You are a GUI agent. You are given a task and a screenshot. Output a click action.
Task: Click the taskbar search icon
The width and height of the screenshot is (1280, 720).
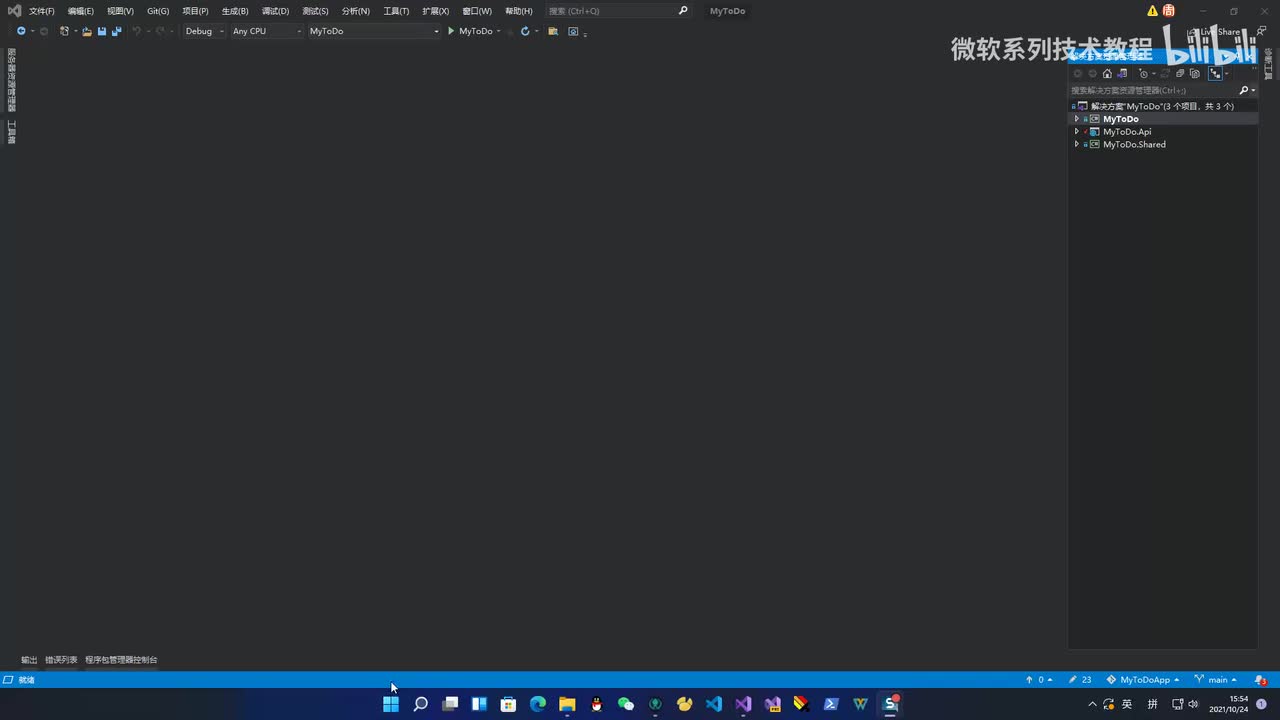[421, 704]
